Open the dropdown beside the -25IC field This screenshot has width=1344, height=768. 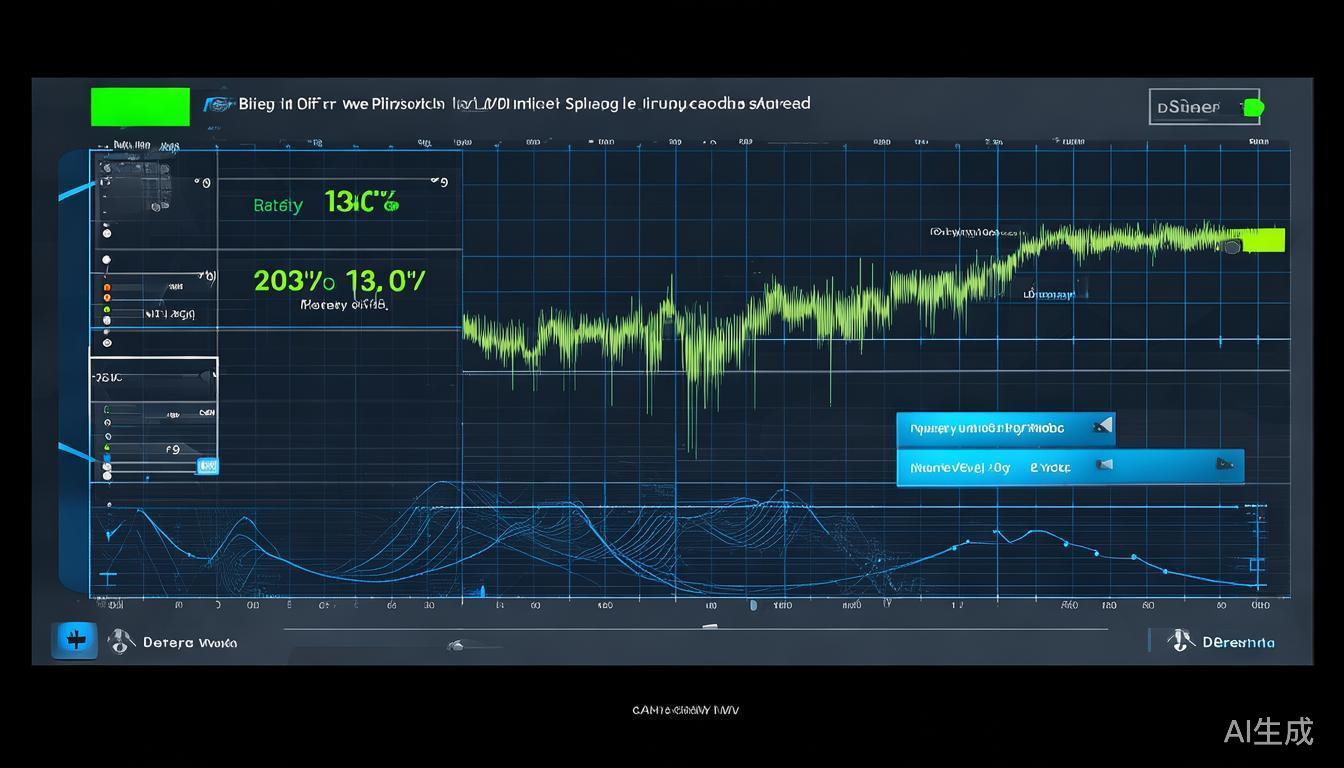point(207,377)
